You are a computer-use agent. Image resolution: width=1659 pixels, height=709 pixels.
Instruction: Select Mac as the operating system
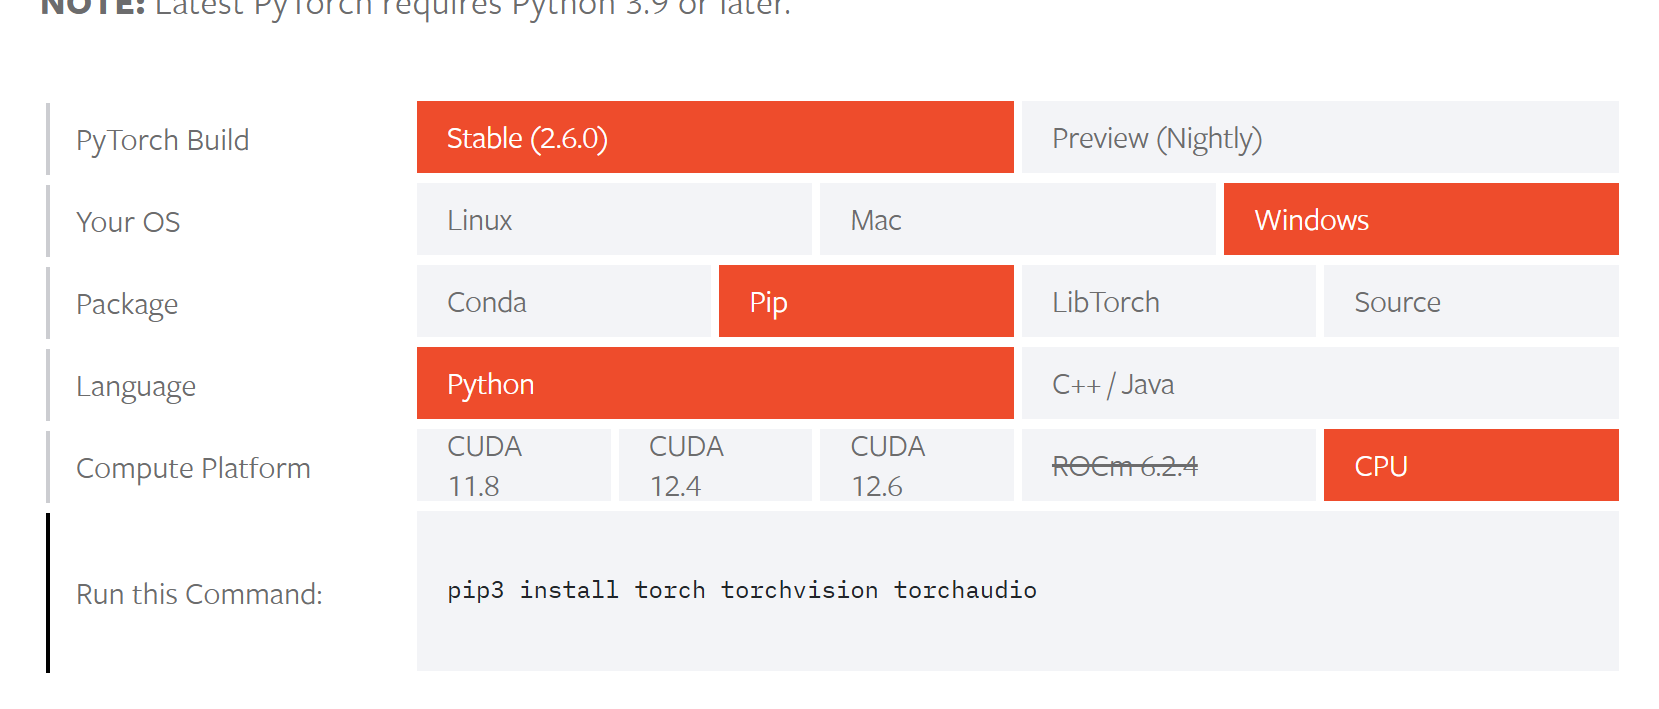click(x=1016, y=219)
